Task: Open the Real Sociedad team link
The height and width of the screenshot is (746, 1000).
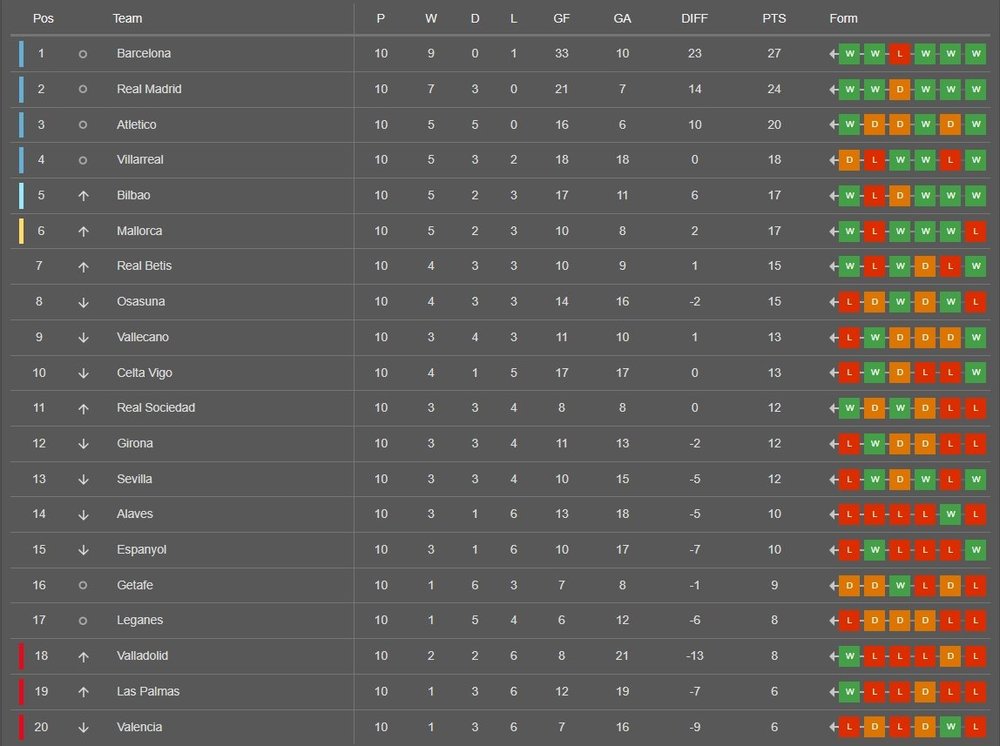Action: point(156,407)
